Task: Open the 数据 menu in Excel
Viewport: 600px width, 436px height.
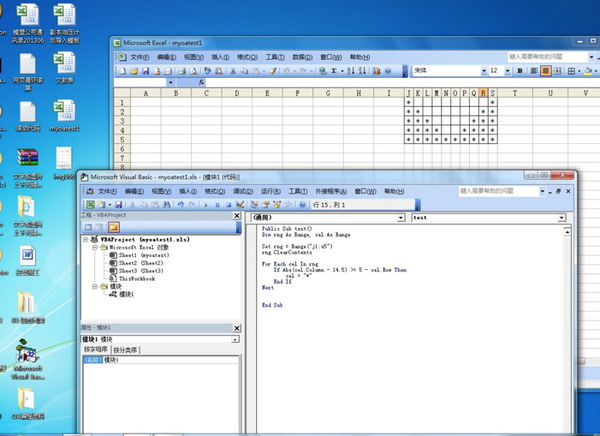Action: pos(302,57)
